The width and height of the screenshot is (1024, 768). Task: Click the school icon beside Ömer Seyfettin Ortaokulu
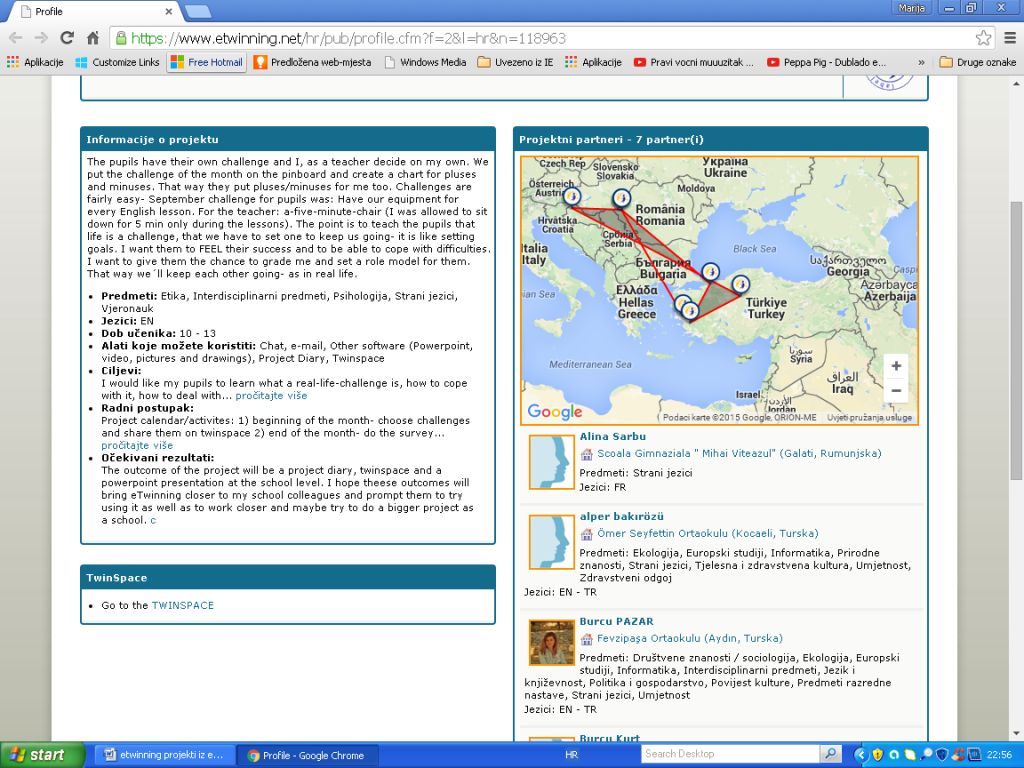(586, 534)
